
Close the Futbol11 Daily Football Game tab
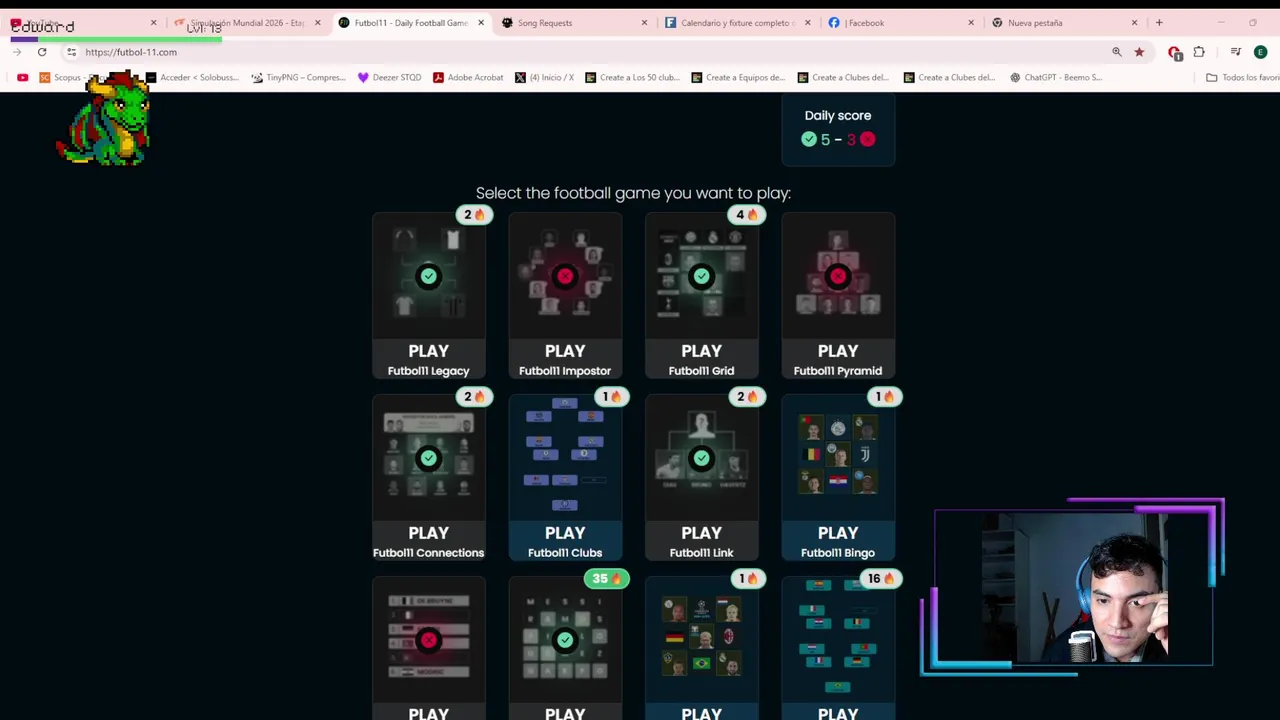pyautogui.click(x=480, y=22)
